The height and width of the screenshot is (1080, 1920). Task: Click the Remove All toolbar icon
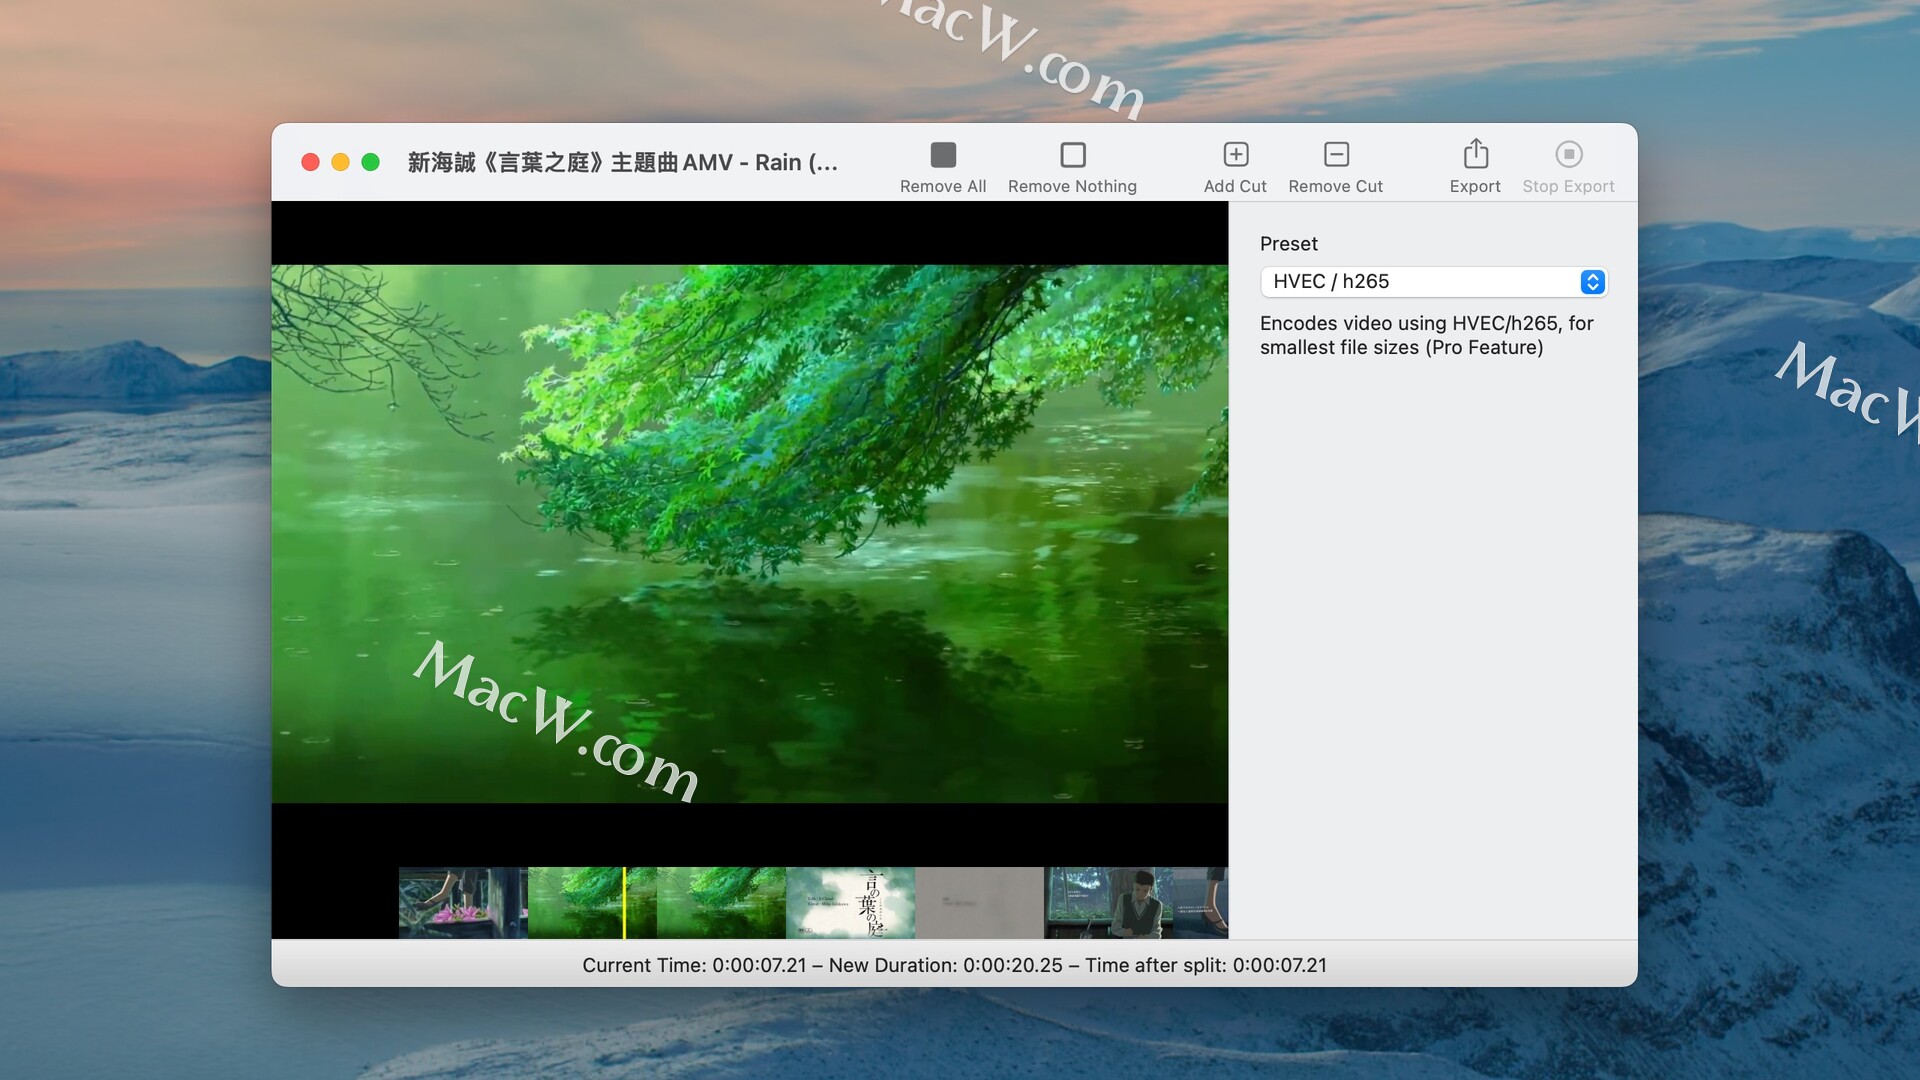(943, 155)
